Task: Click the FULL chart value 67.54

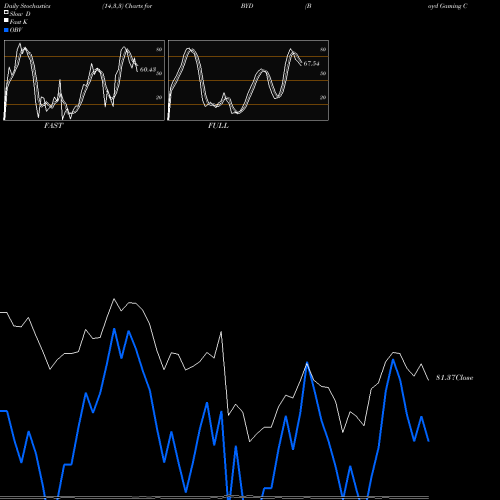Action: click(311, 63)
